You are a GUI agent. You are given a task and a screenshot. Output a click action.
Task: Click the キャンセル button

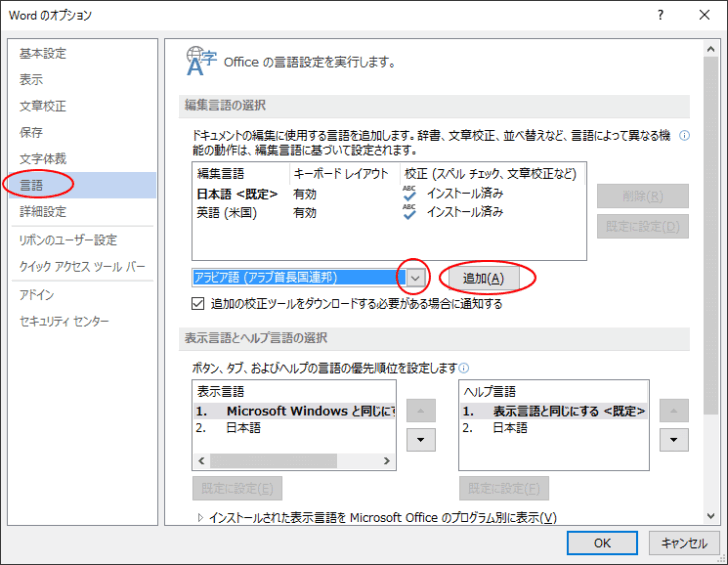click(684, 543)
